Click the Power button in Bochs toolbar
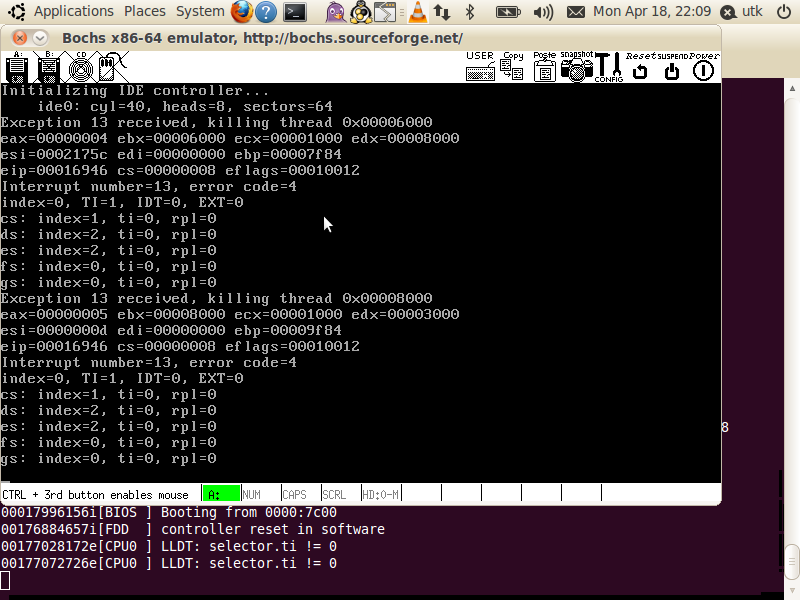 (704, 66)
